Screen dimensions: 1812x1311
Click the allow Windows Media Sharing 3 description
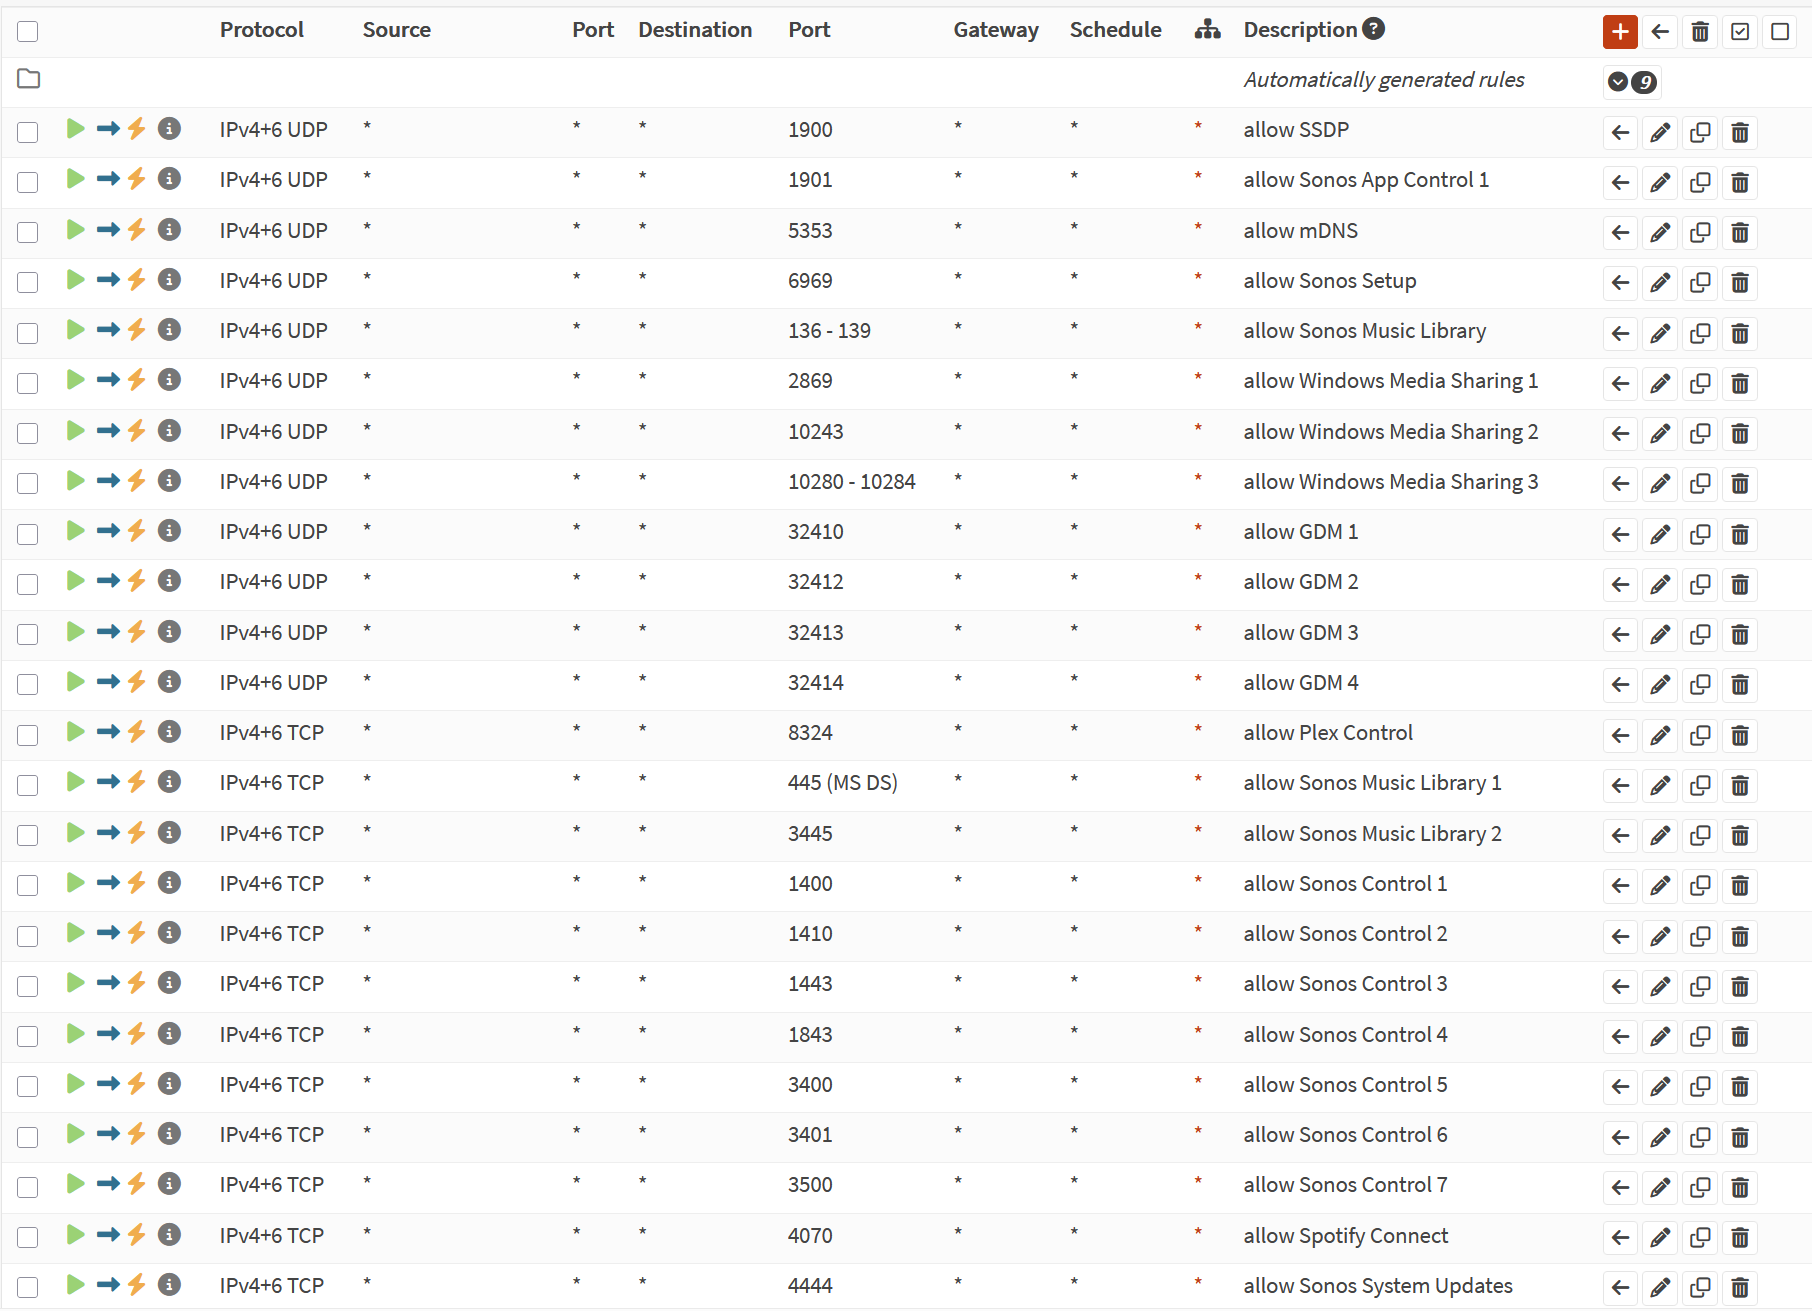(x=1391, y=482)
